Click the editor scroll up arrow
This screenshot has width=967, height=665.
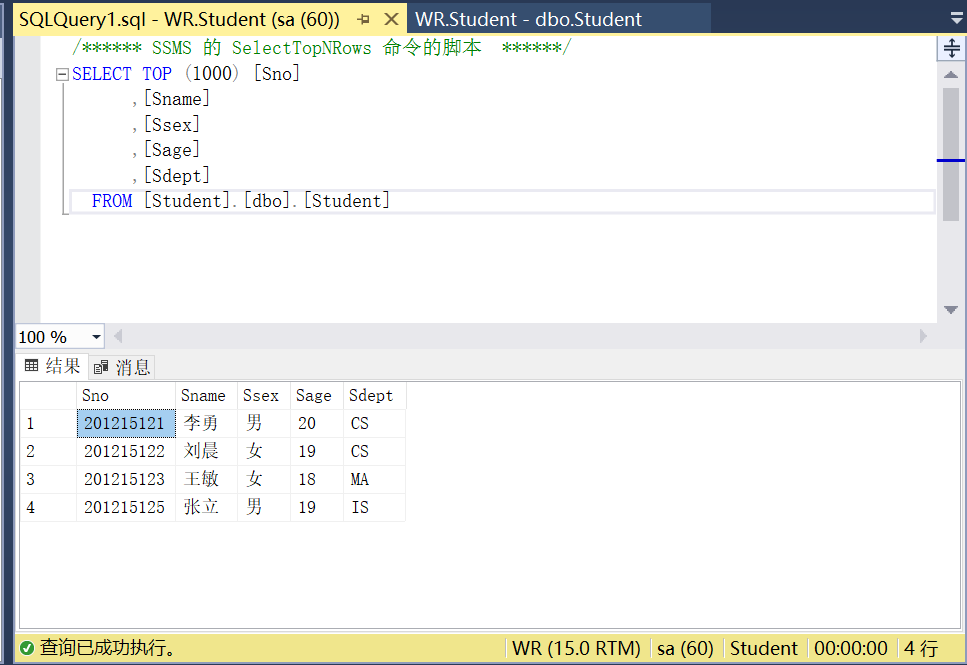click(951, 75)
